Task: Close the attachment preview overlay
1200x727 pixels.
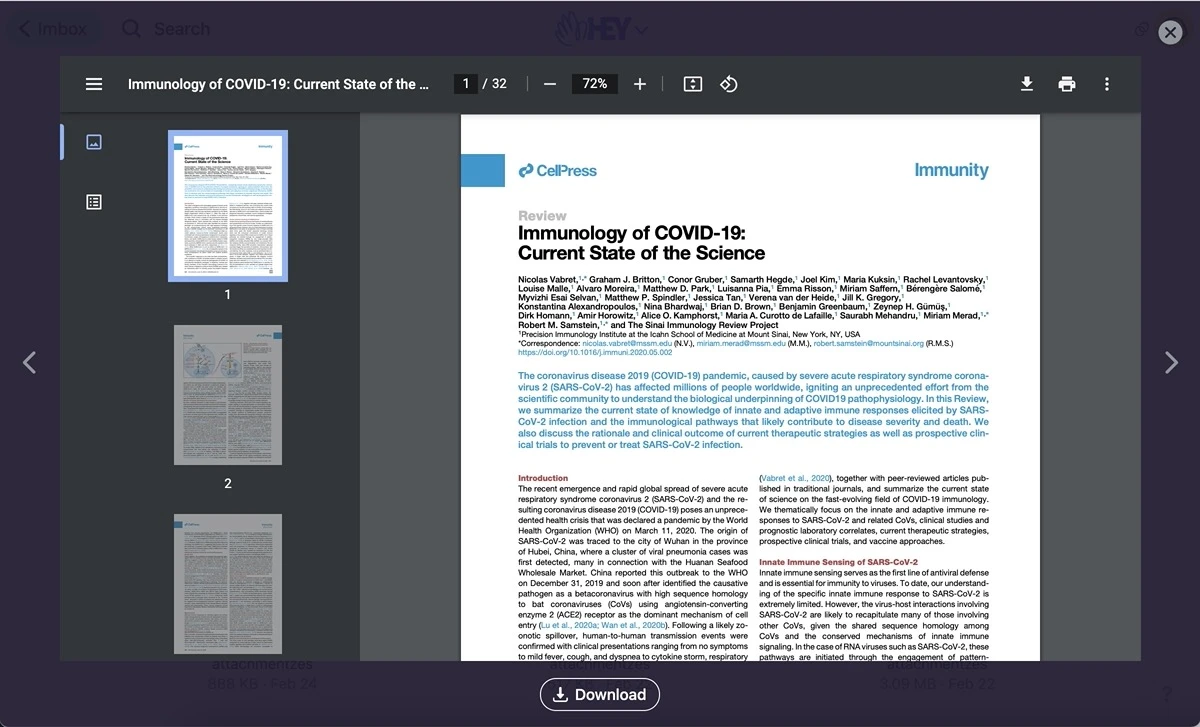Action: point(1170,32)
